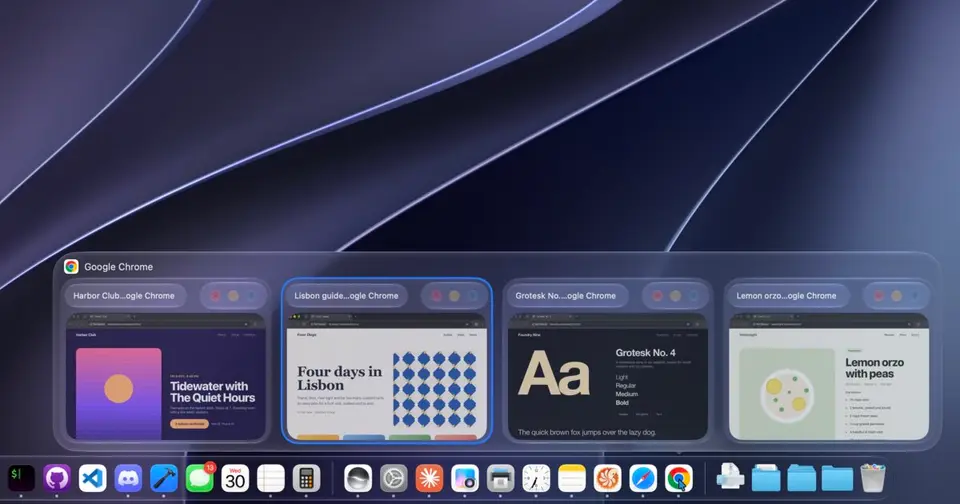Open Visual Studio Code in the Dock
960x504 pixels.
point(92,478)
